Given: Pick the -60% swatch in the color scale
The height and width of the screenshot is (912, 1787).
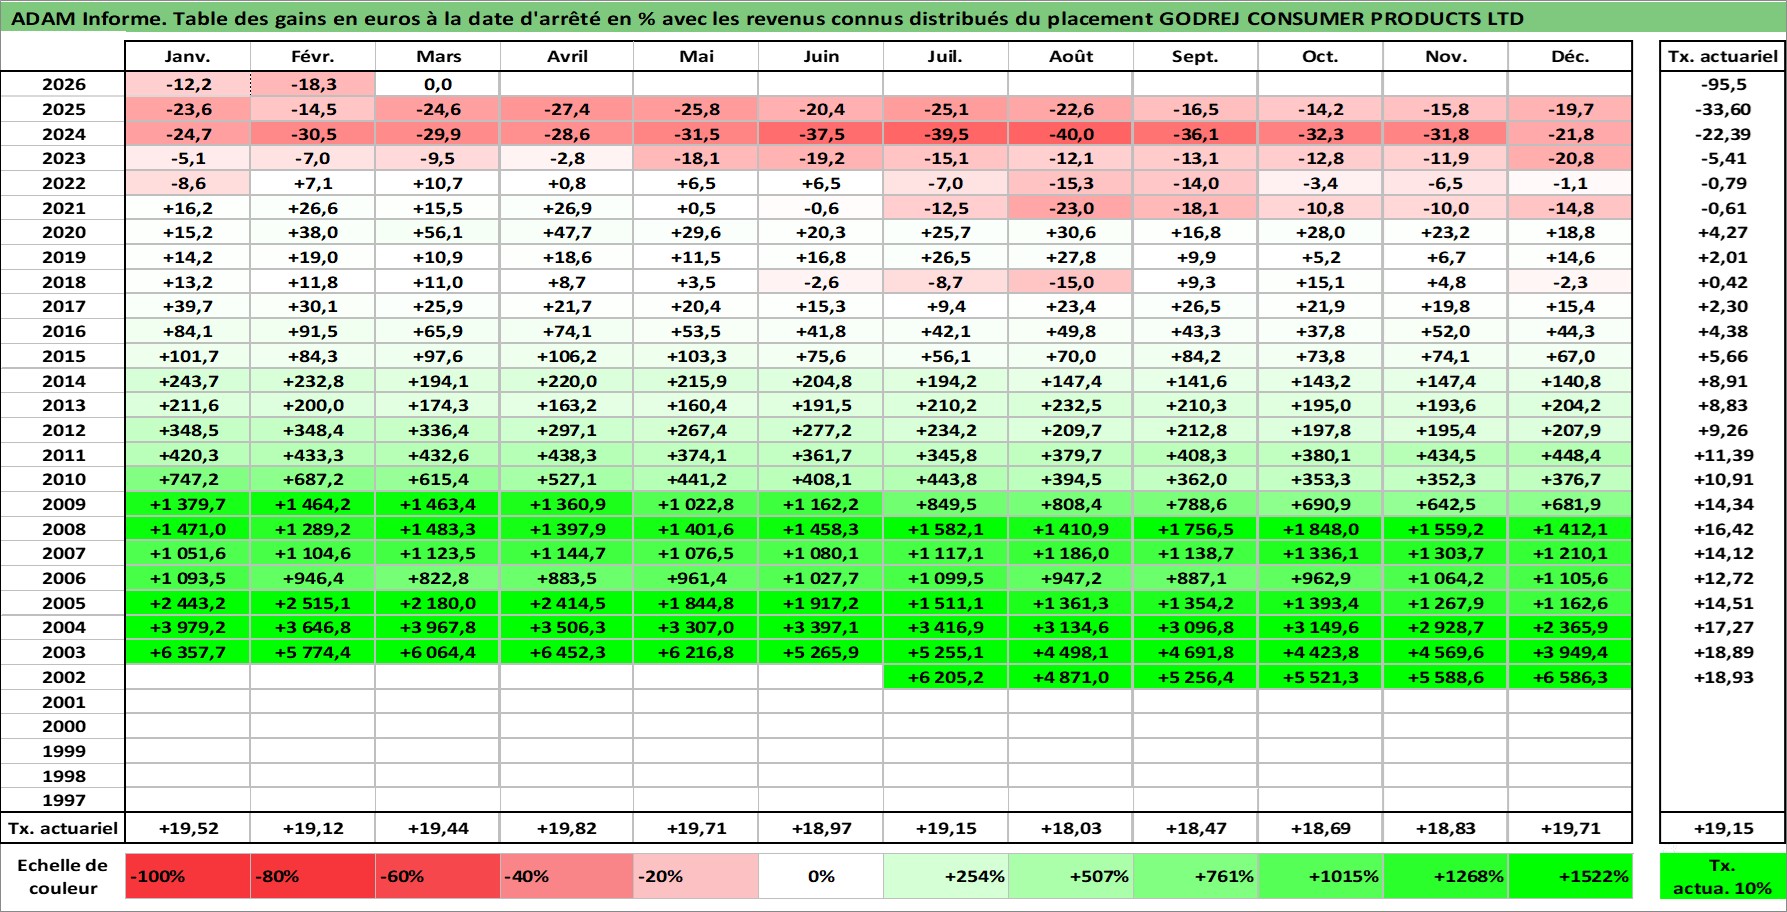Looking at the screenshot, I should [x=438, y=876].
